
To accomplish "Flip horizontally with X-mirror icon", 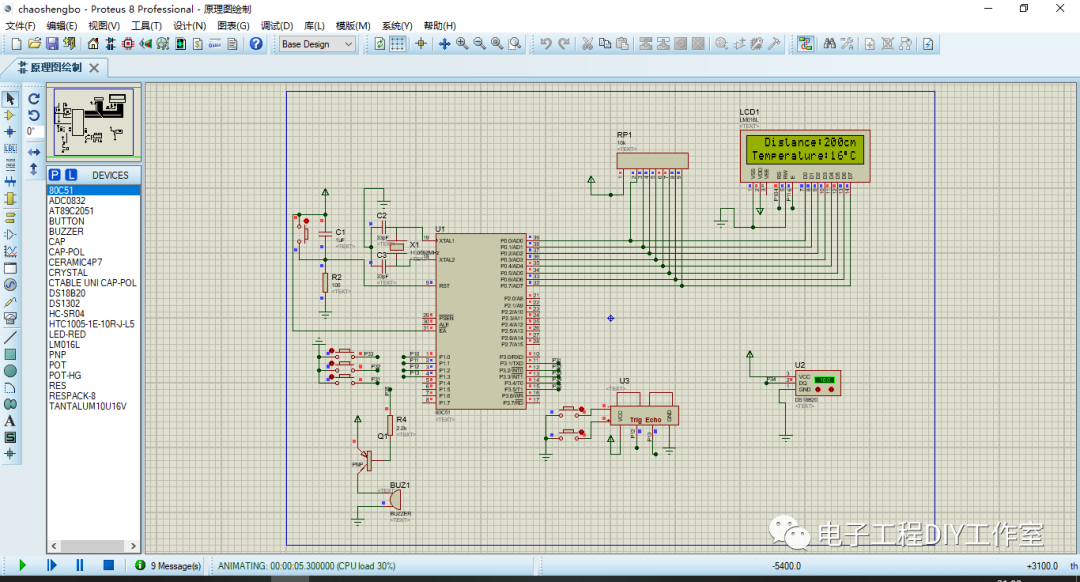I will (x=34, y=152).
